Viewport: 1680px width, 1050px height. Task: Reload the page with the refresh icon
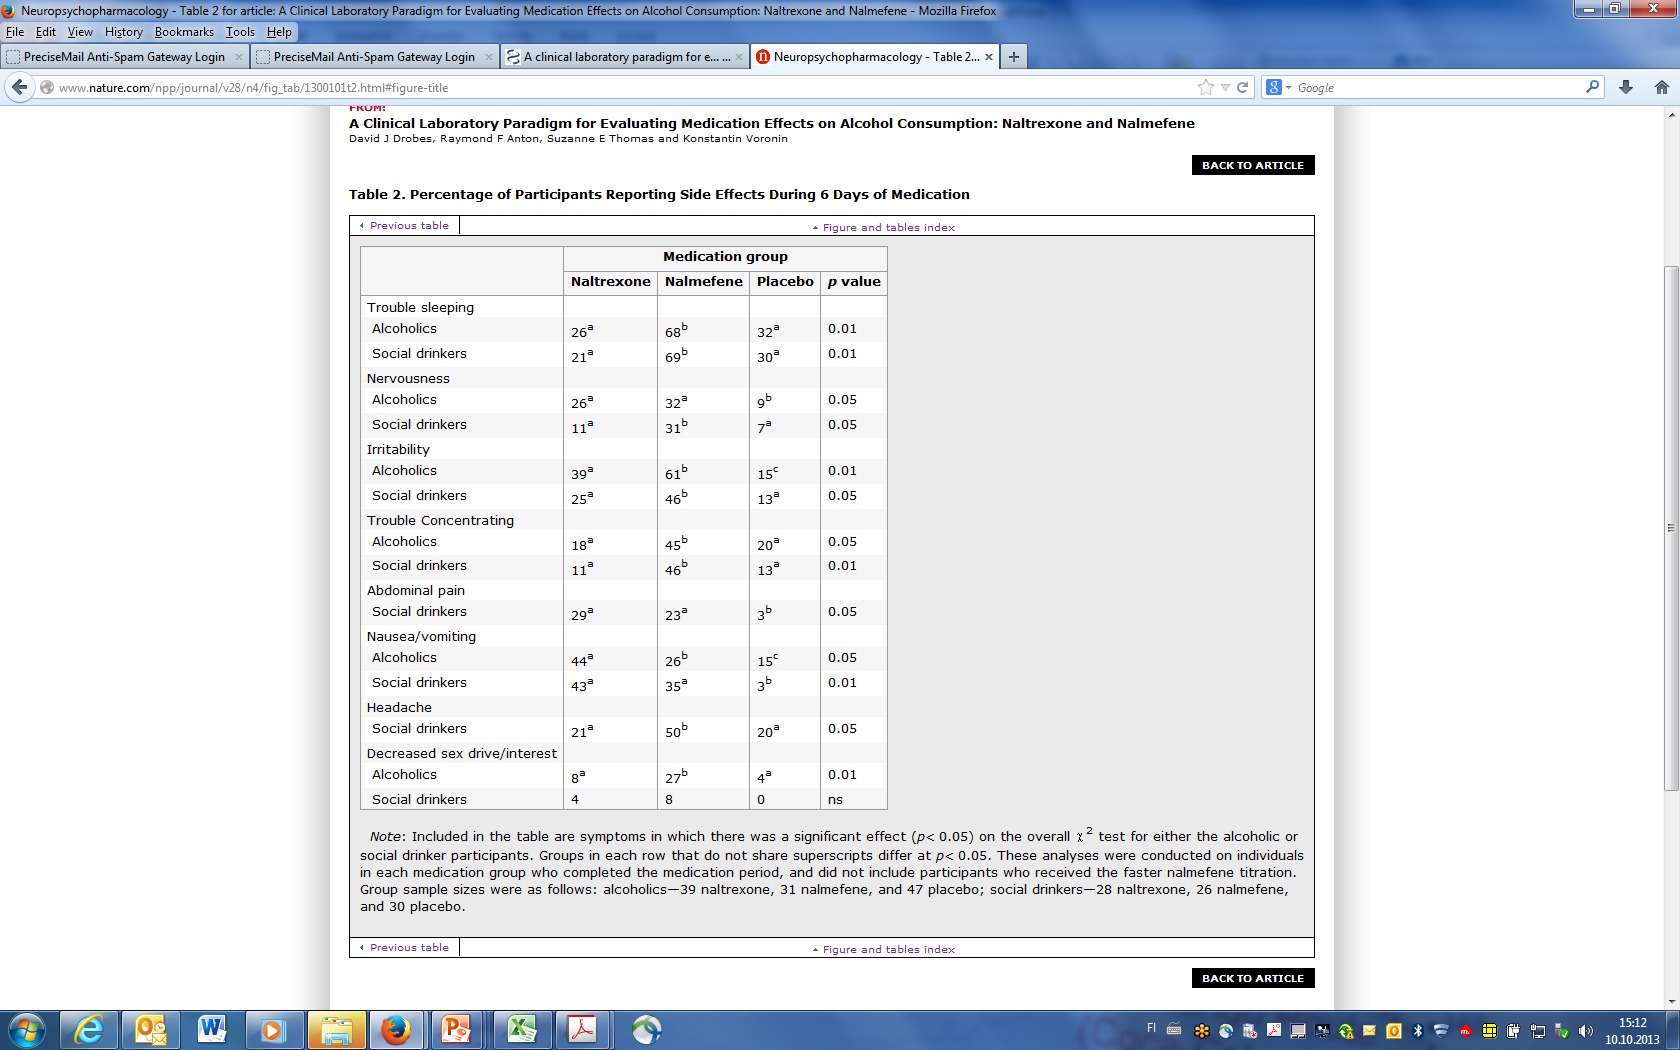pos(1242,87)
